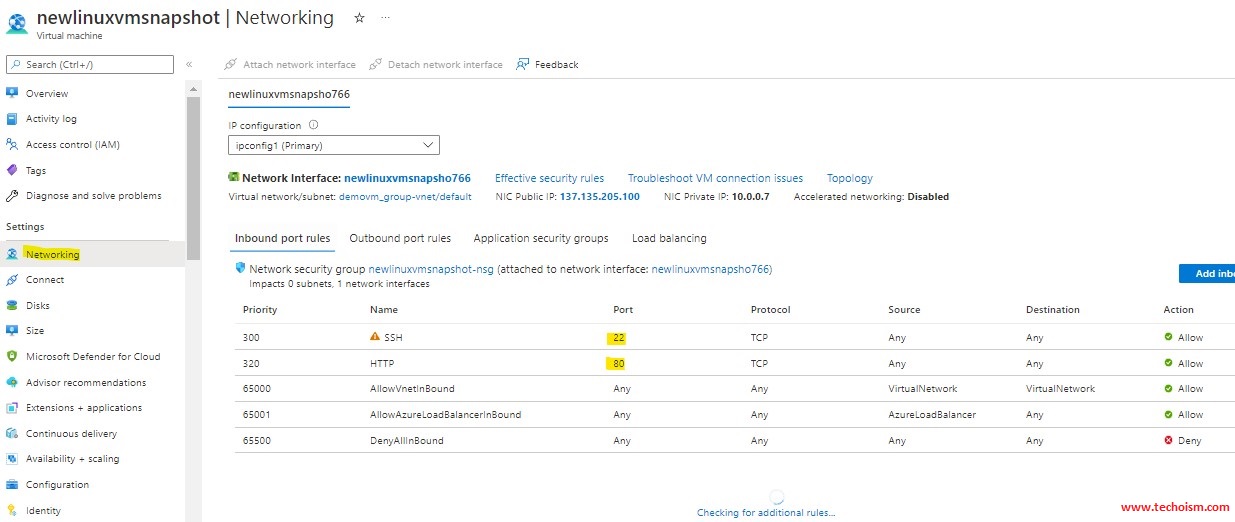Switch to Inbound port rules tab
1235x522 pixels.
(x=282, y=238)
